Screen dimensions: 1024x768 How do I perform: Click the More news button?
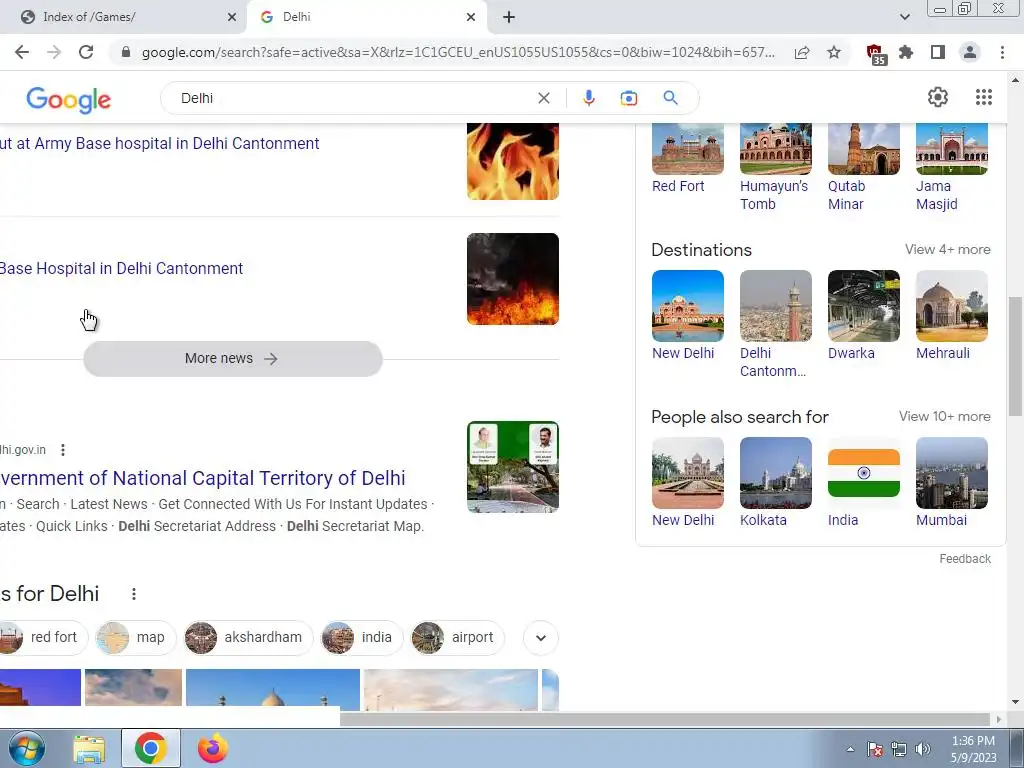232,359
